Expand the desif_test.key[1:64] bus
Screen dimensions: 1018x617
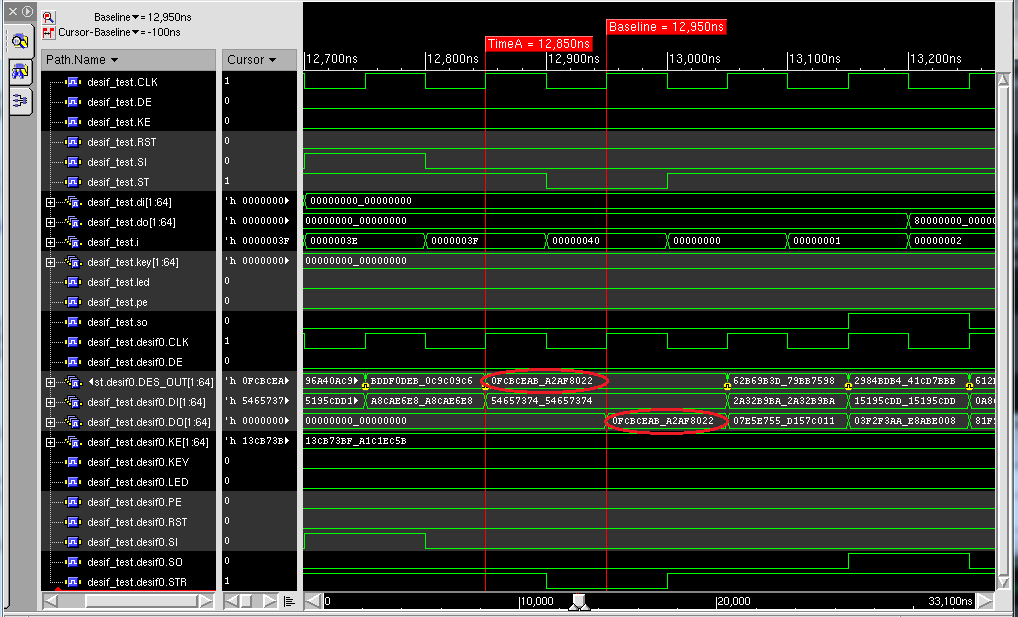(51, 262)
